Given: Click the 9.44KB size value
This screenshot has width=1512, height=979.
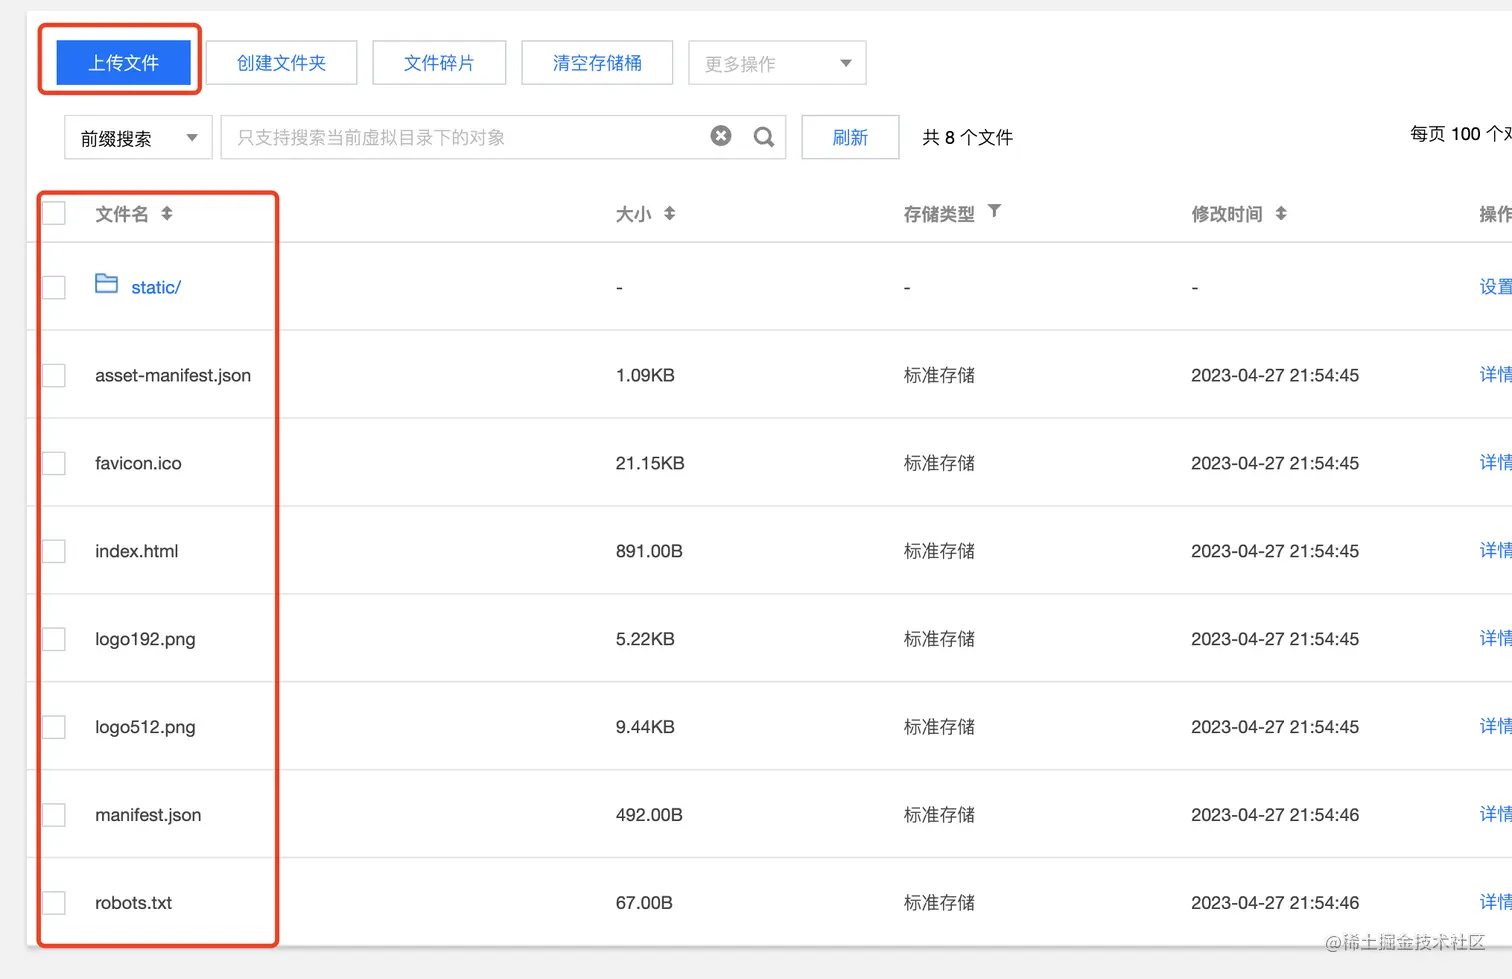Looking at the screenshot, I should point(645,727).
